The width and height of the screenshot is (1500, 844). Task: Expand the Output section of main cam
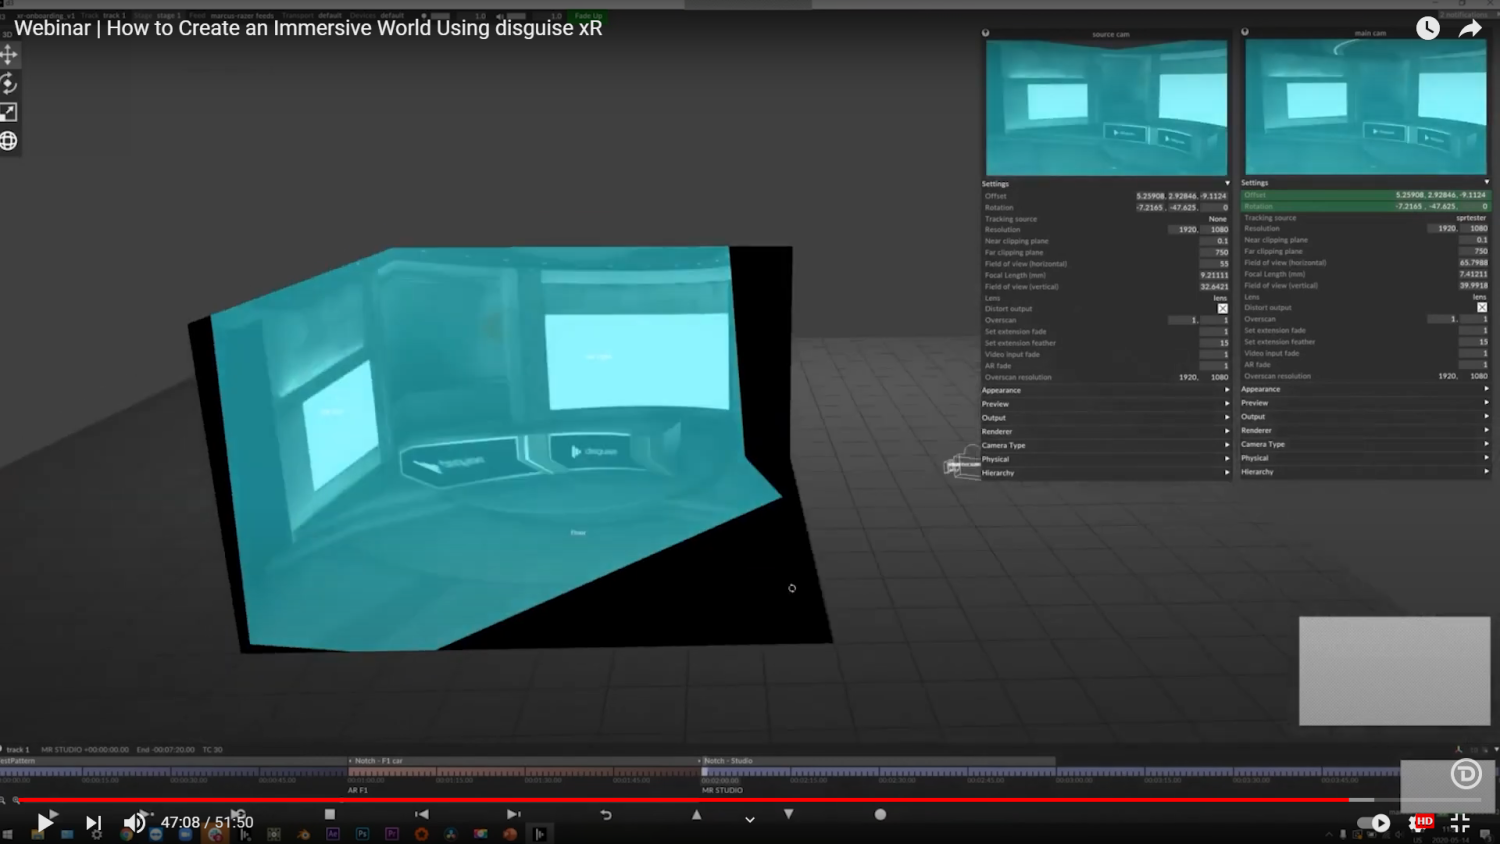[x=1365, y=417]
